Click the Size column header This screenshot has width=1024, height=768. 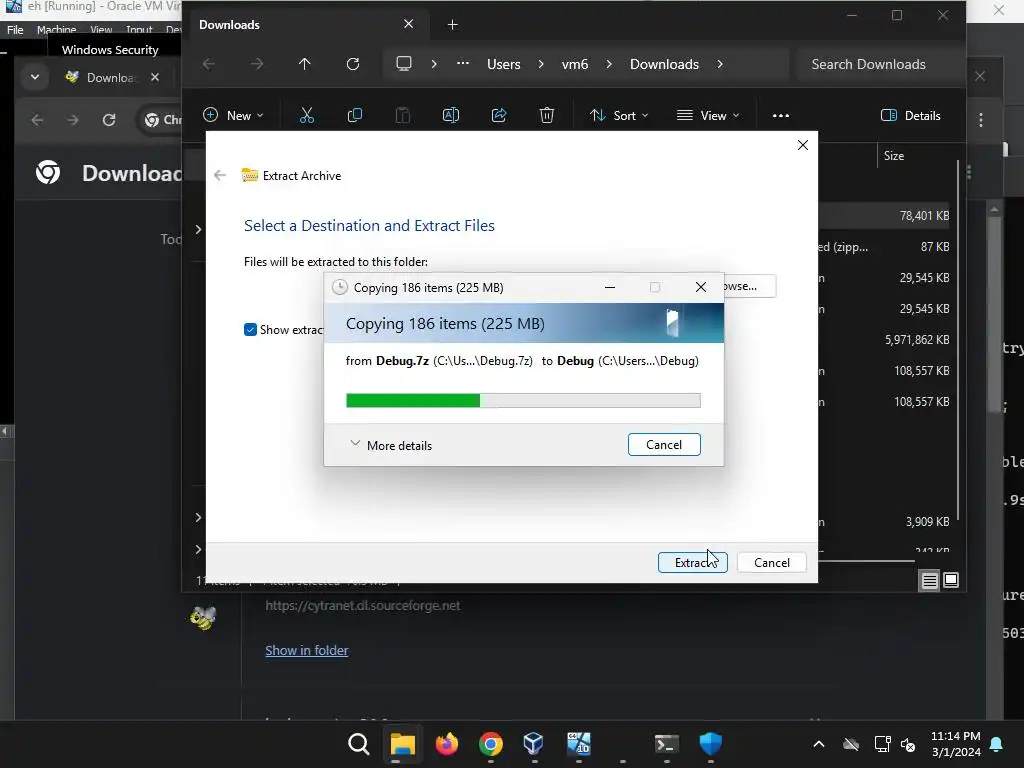tap(893, 155)
